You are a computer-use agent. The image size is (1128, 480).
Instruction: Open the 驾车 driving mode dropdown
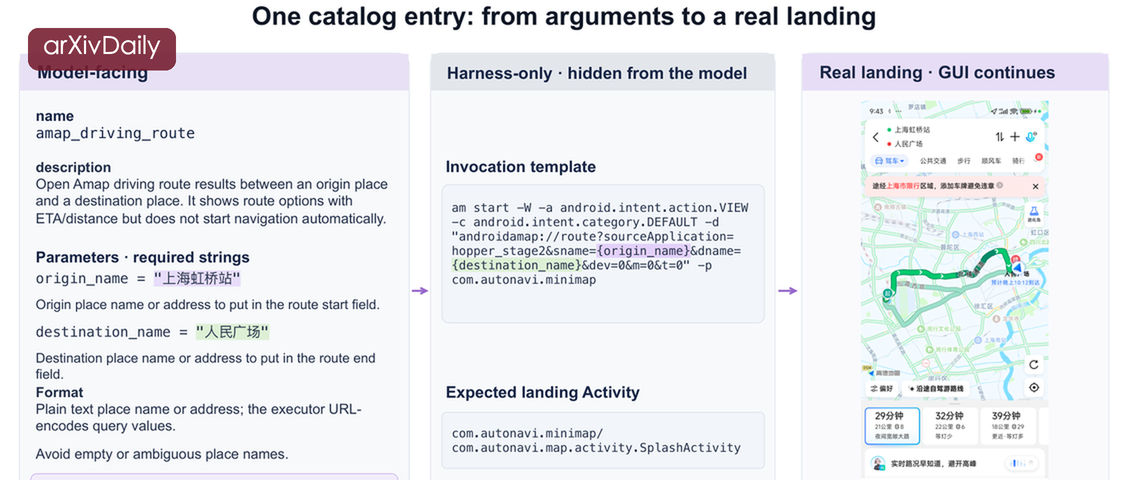click(x=890, y=161)
